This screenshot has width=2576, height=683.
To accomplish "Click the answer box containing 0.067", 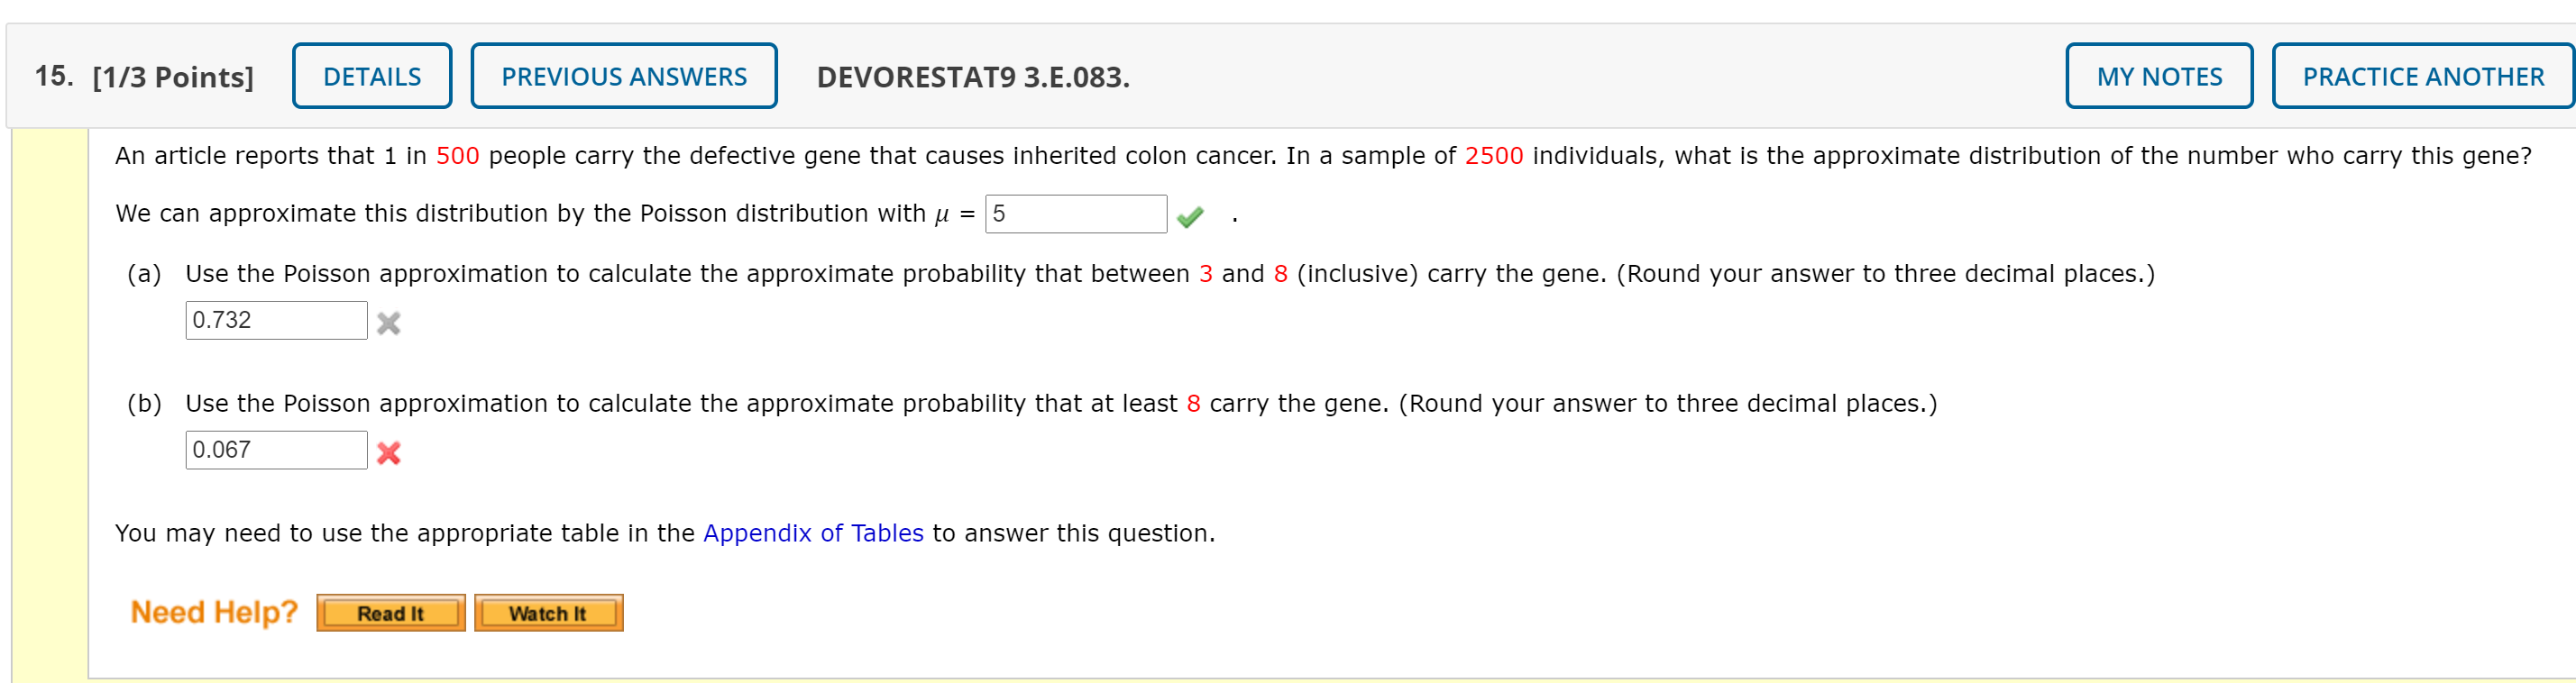I will point(276,450).
